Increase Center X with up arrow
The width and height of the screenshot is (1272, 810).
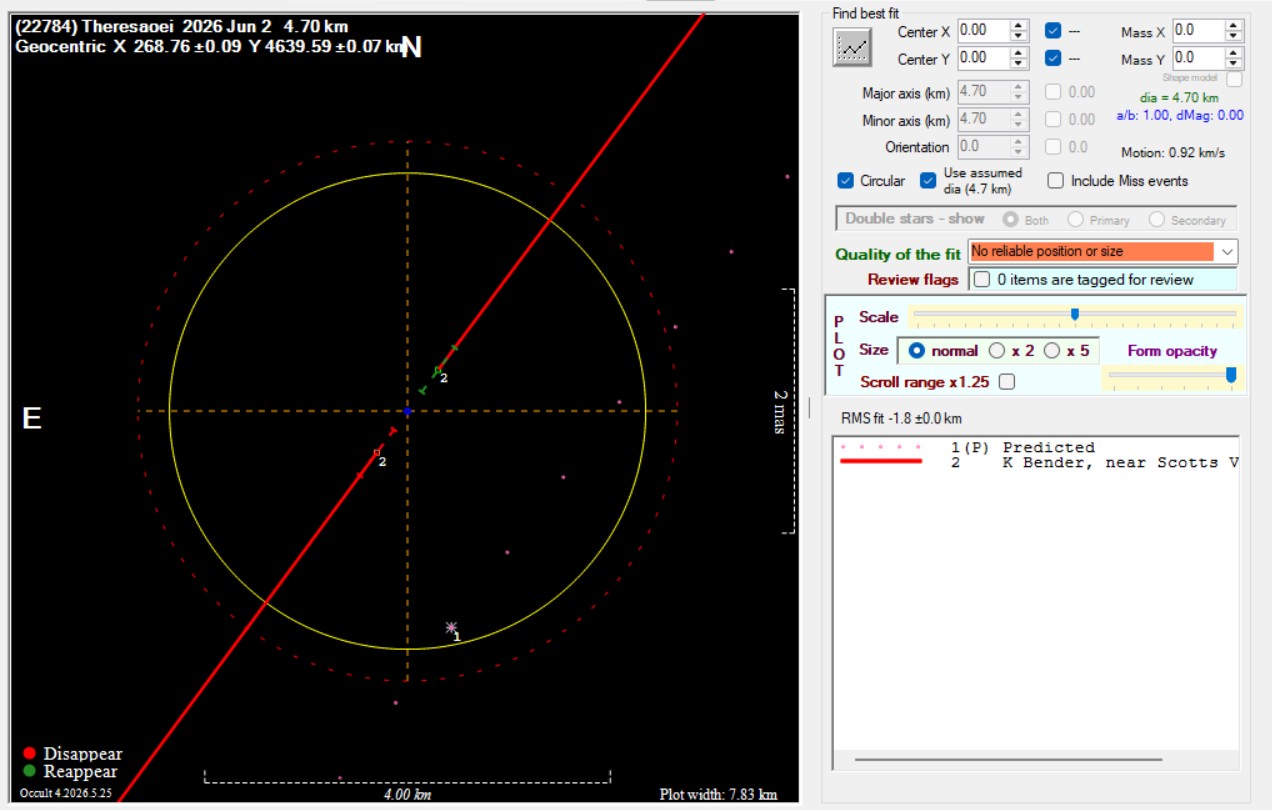[x=1019, y=26]
